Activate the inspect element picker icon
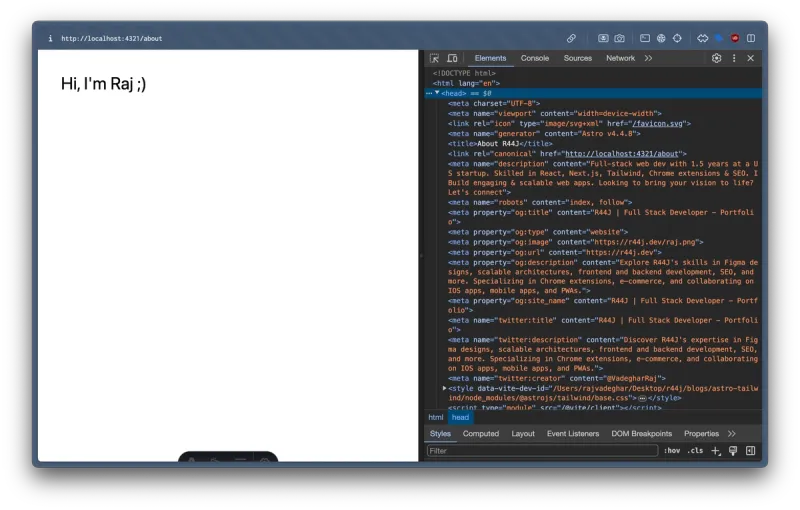 (x=434, y=58)
